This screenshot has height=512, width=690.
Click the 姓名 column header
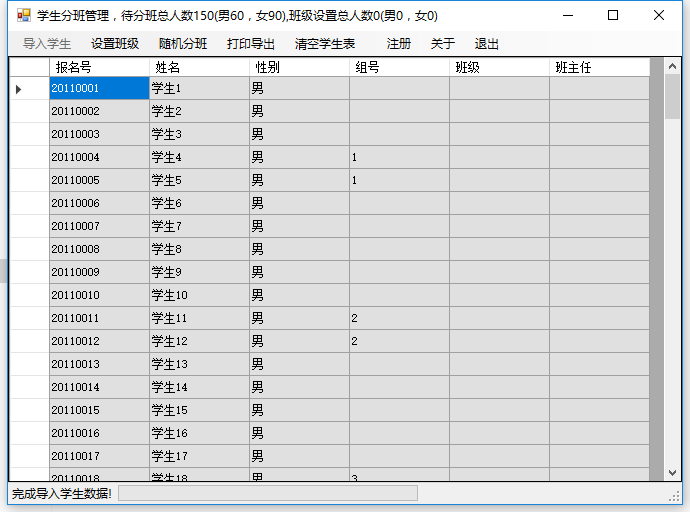pyautogui.click(x=199, y=67)
